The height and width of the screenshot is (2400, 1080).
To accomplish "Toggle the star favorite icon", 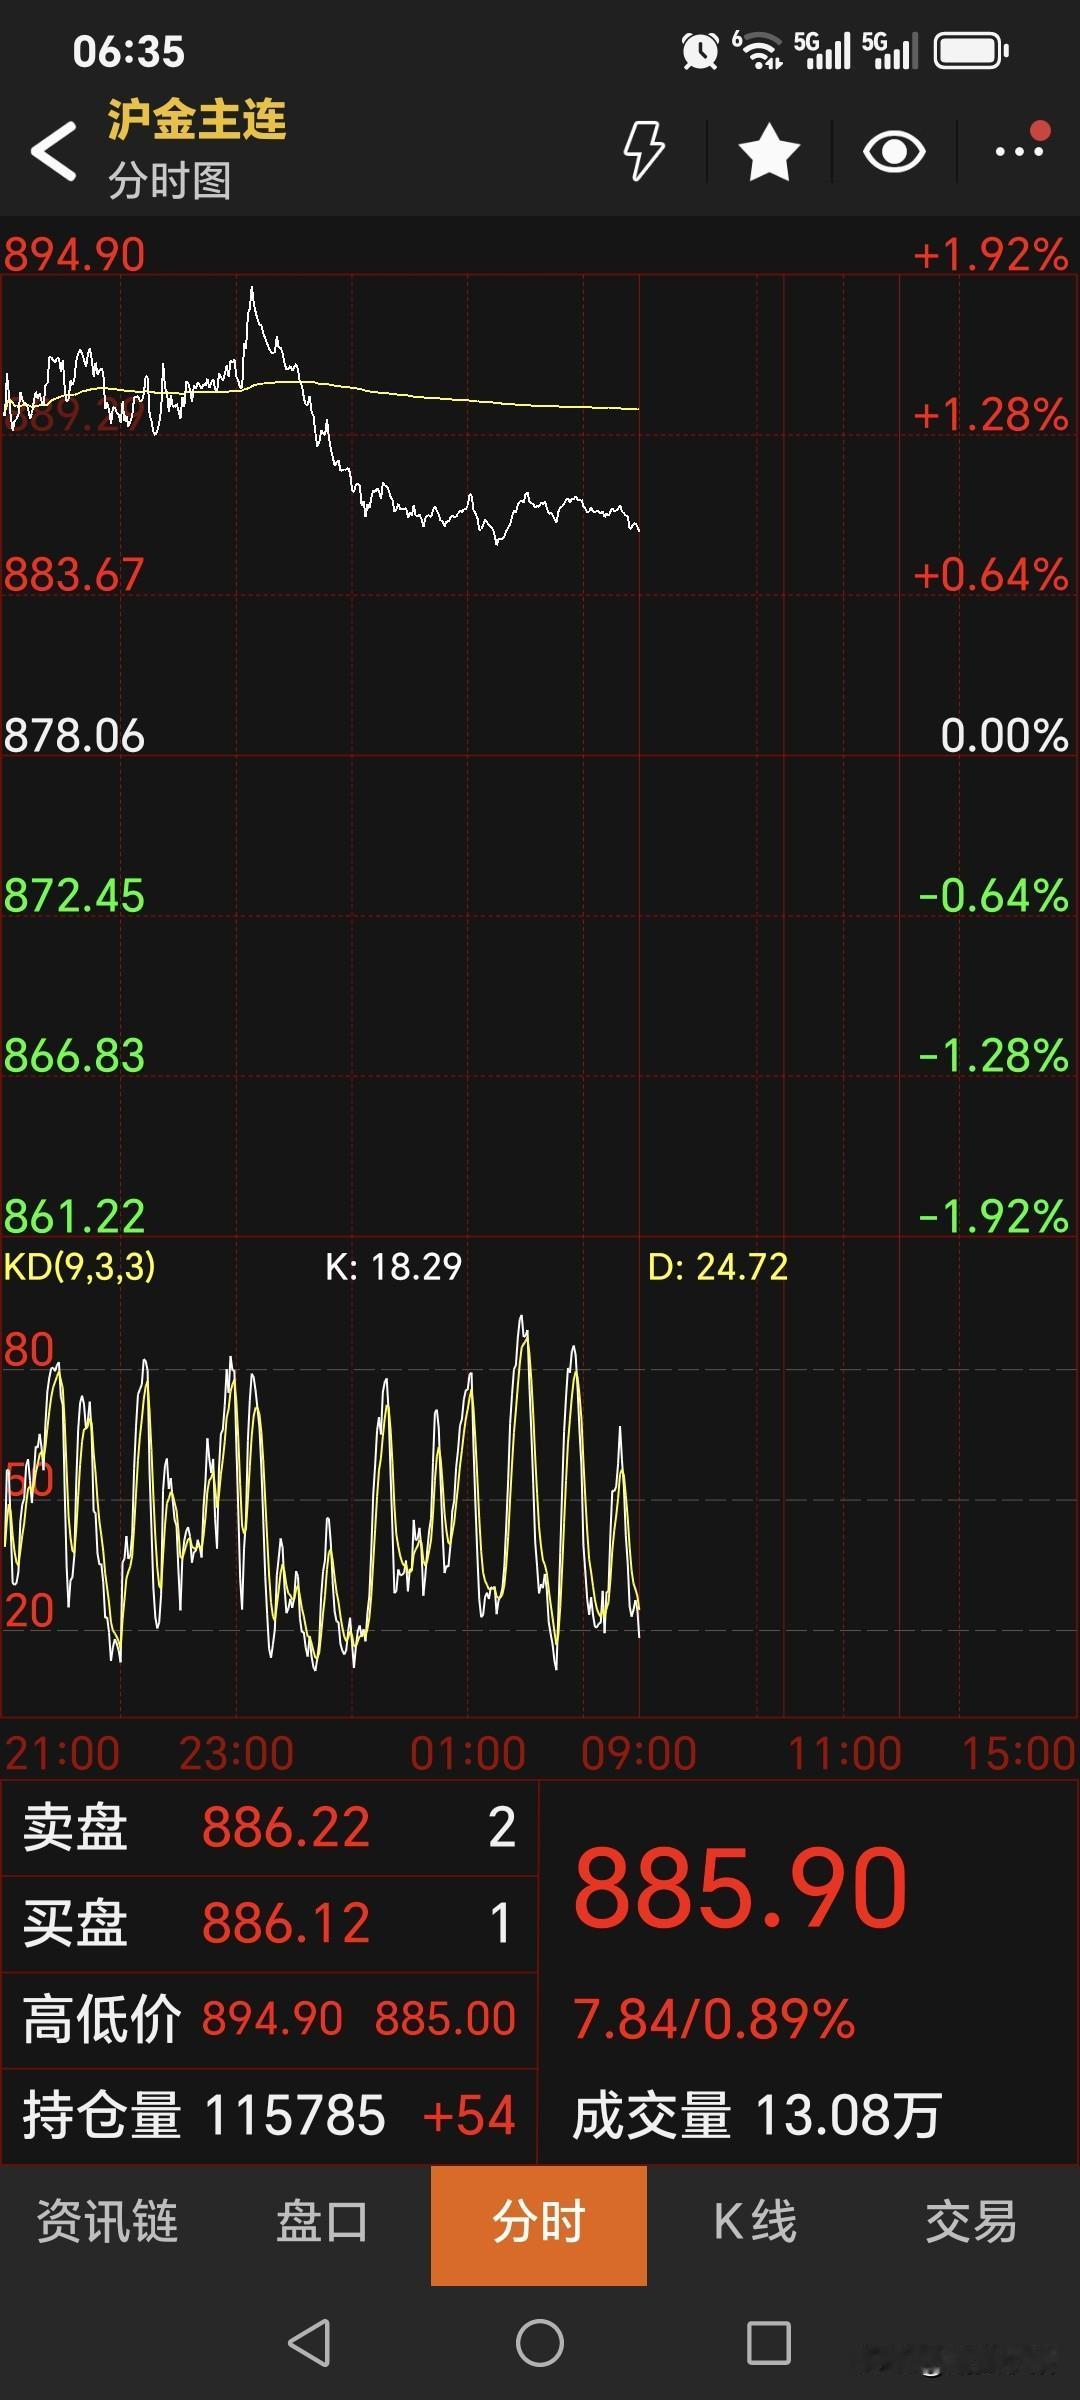I will pos(769,152).
